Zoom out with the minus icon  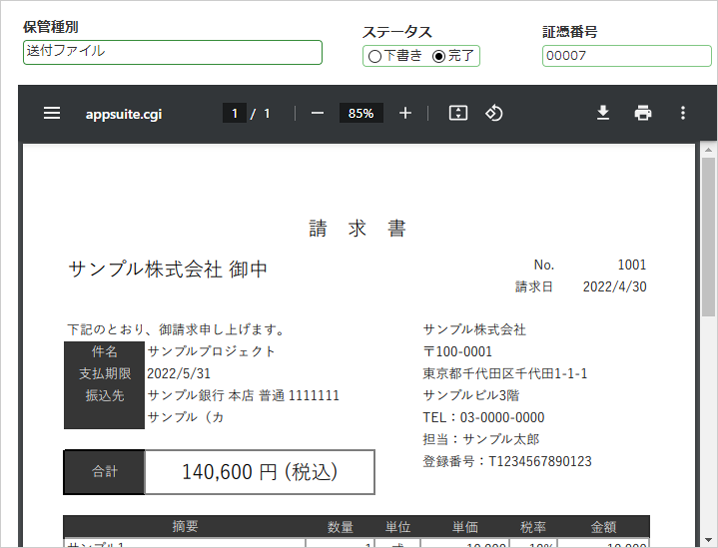click(318, 113)
